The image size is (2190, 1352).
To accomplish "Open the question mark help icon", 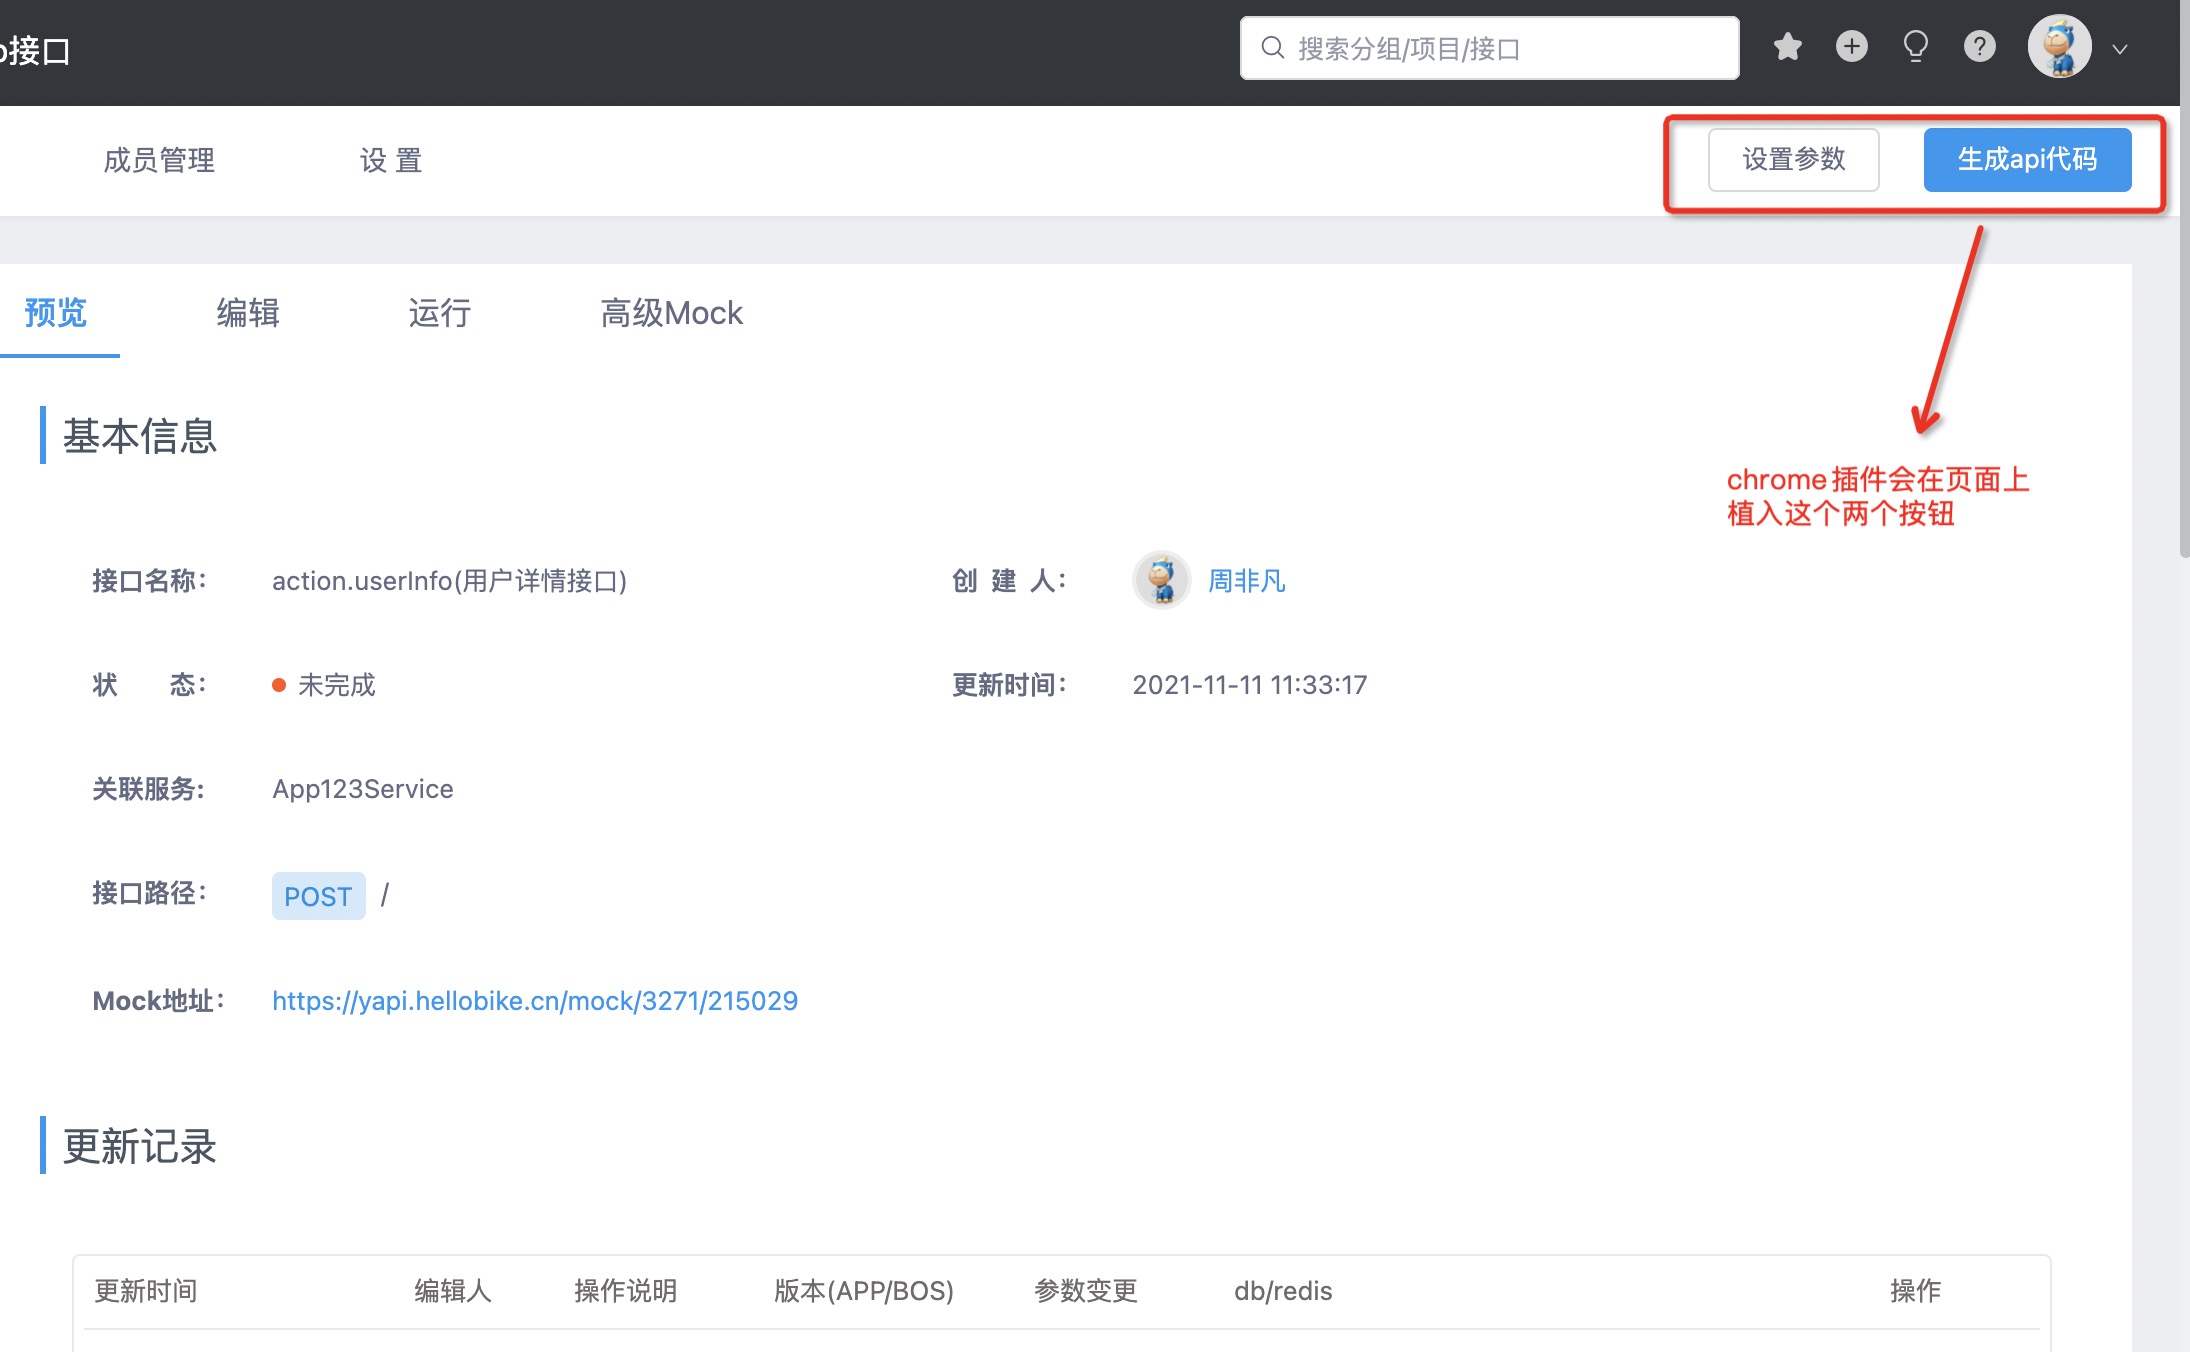I will (1979, 47).
